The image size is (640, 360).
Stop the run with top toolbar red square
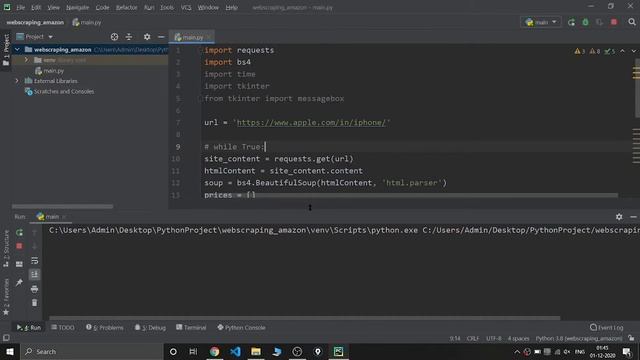[x=614, y=22]
